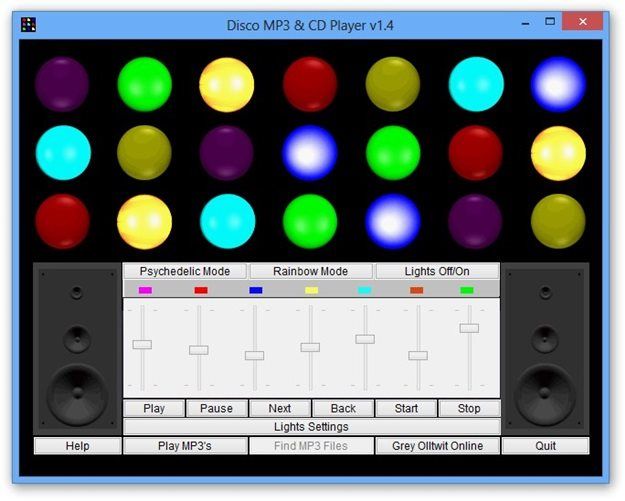Click olive light in middle row
Image resolution: width=625 pixels, height=501 pixels.
click(144, 153)
